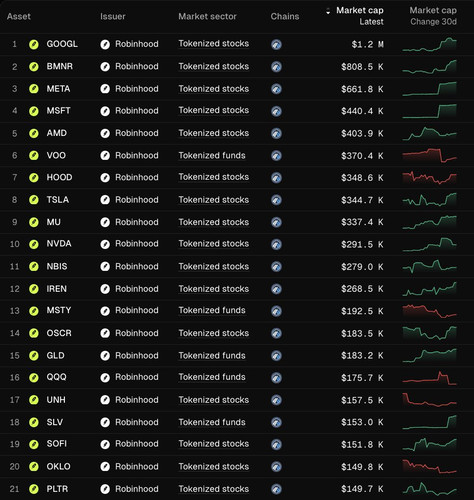Click the PLTR asset token icon
This screenshot has height=500, width=474.
[34, 489]
